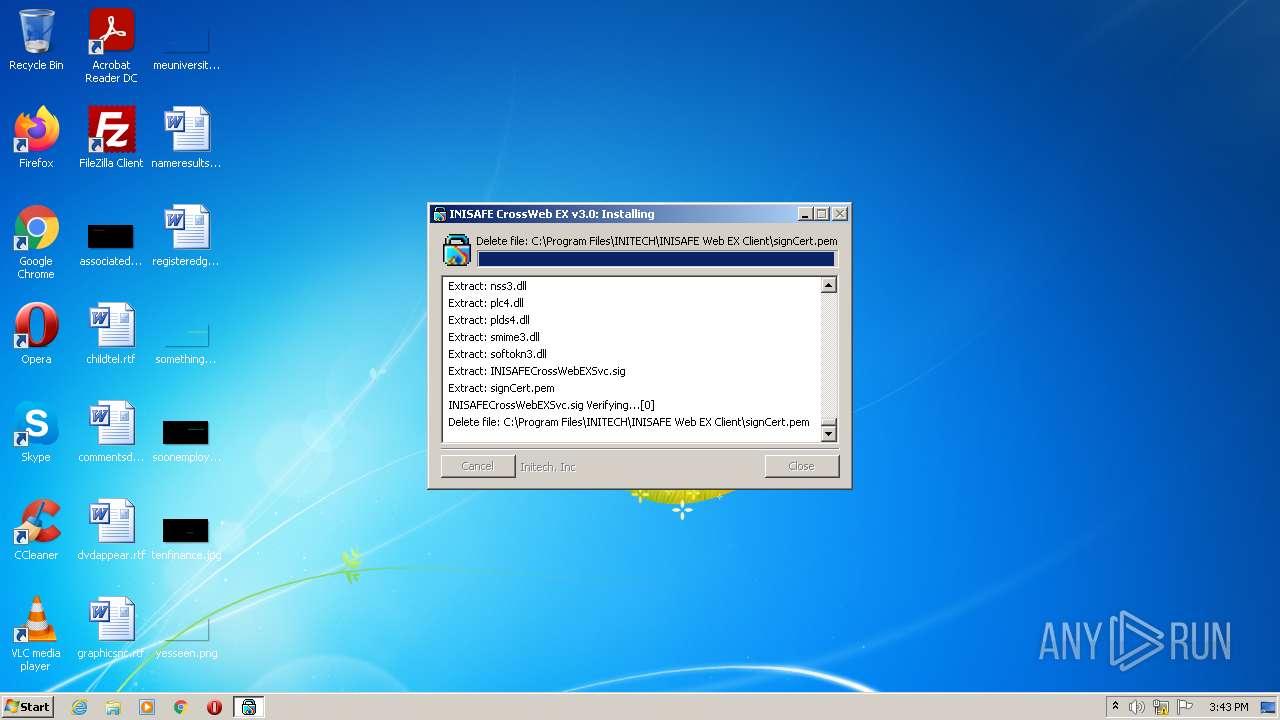Screen dimensions: 1280x720
Task: Click the installer progress bar
Action: (656, 259)
